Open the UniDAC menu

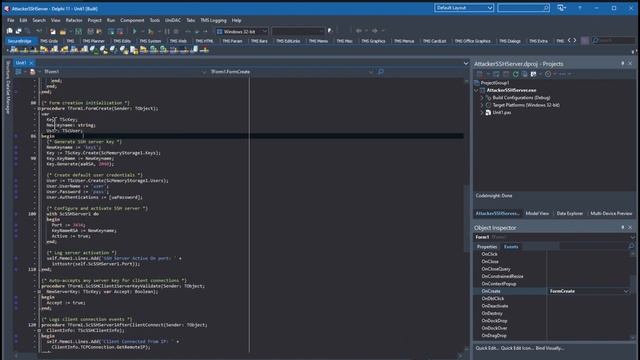pyautogui.click(x=173, y=20)
